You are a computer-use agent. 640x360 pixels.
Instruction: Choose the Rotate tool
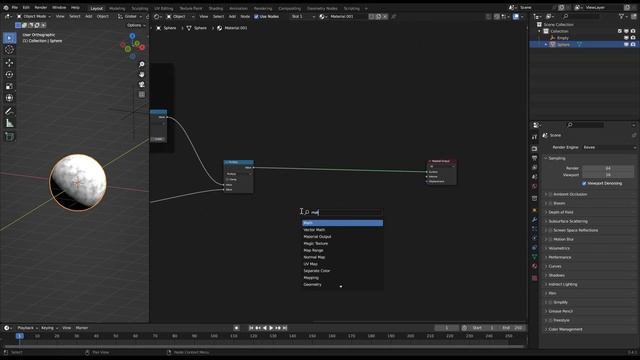tap(9, 75)
